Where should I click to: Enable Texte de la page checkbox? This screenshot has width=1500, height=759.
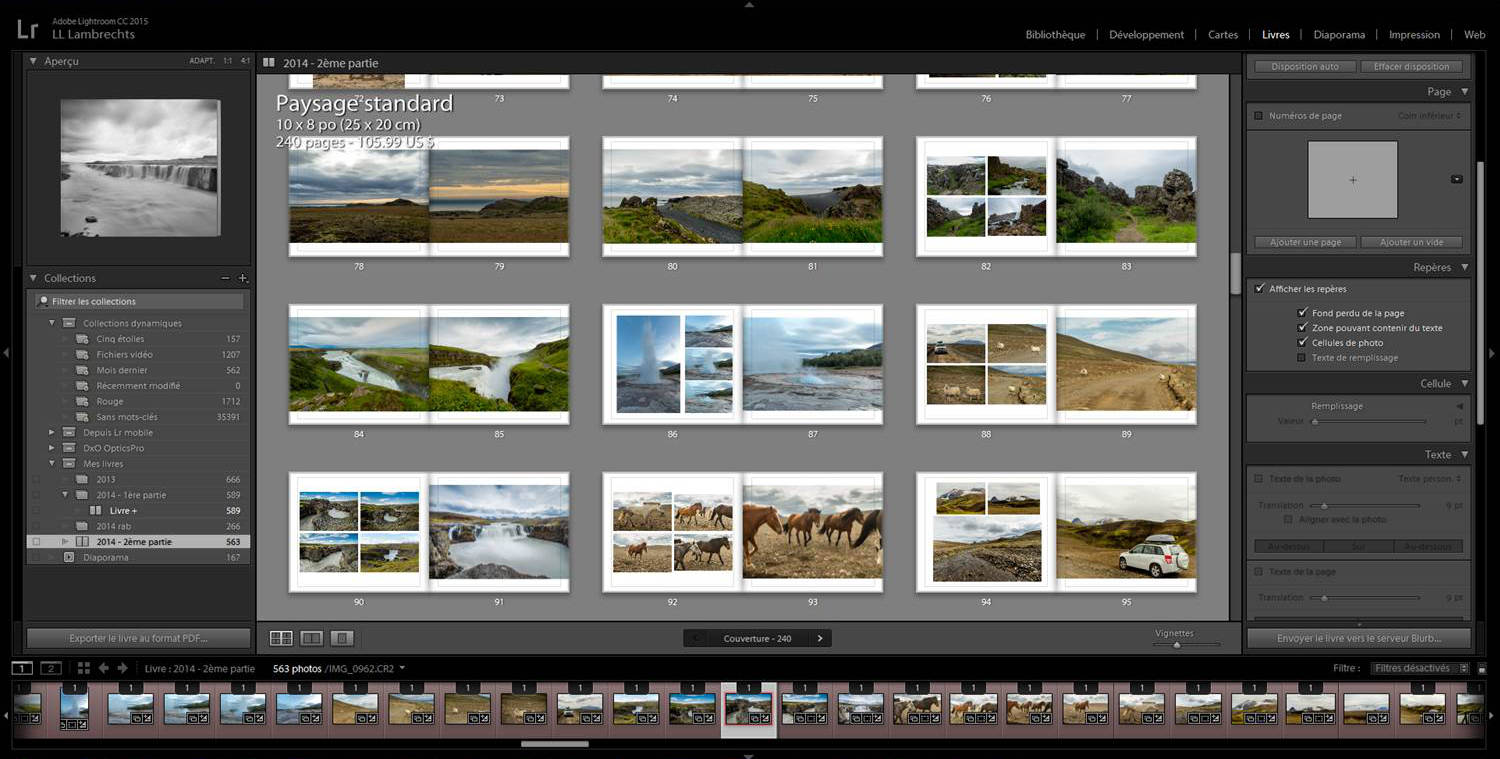click(1258, 572)
